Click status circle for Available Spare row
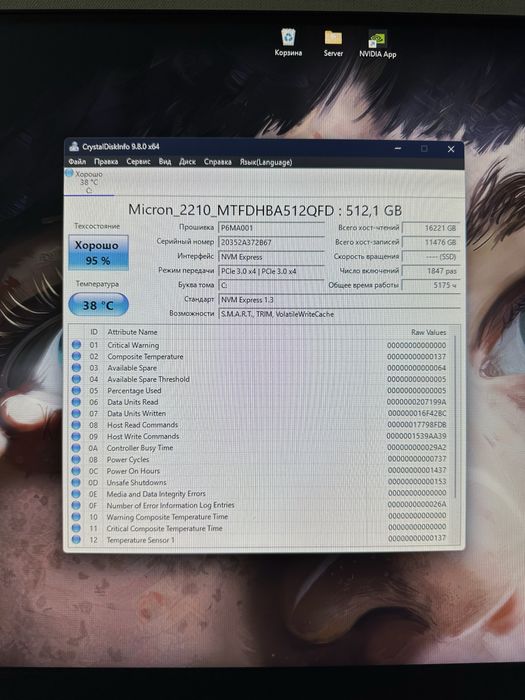This screenshot has height=700, width=525. pyautogui.click(x=76, y=368)
